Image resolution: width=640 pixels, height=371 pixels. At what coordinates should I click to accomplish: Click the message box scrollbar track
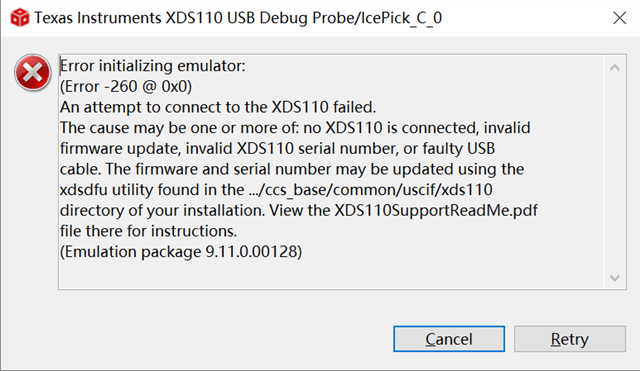tap(615, 173)
